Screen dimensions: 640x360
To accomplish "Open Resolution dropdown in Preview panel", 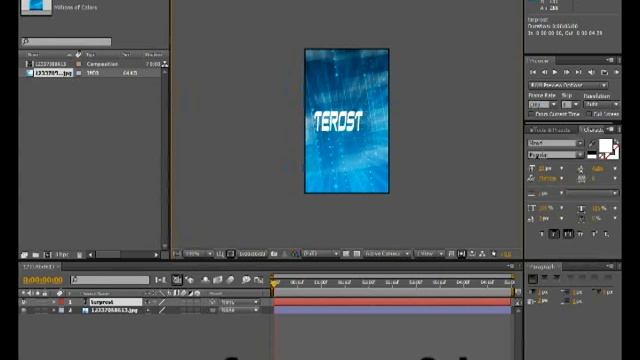I will tap(602, 105).
